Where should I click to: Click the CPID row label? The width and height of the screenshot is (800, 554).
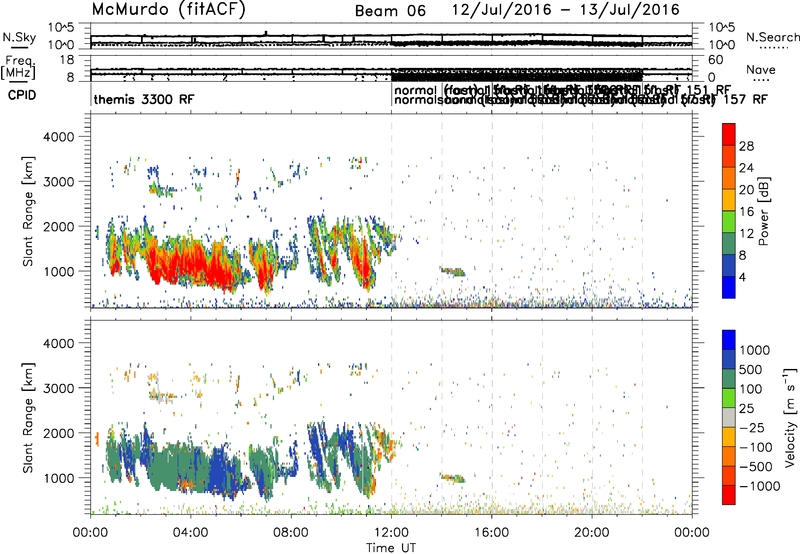[22, 95]
